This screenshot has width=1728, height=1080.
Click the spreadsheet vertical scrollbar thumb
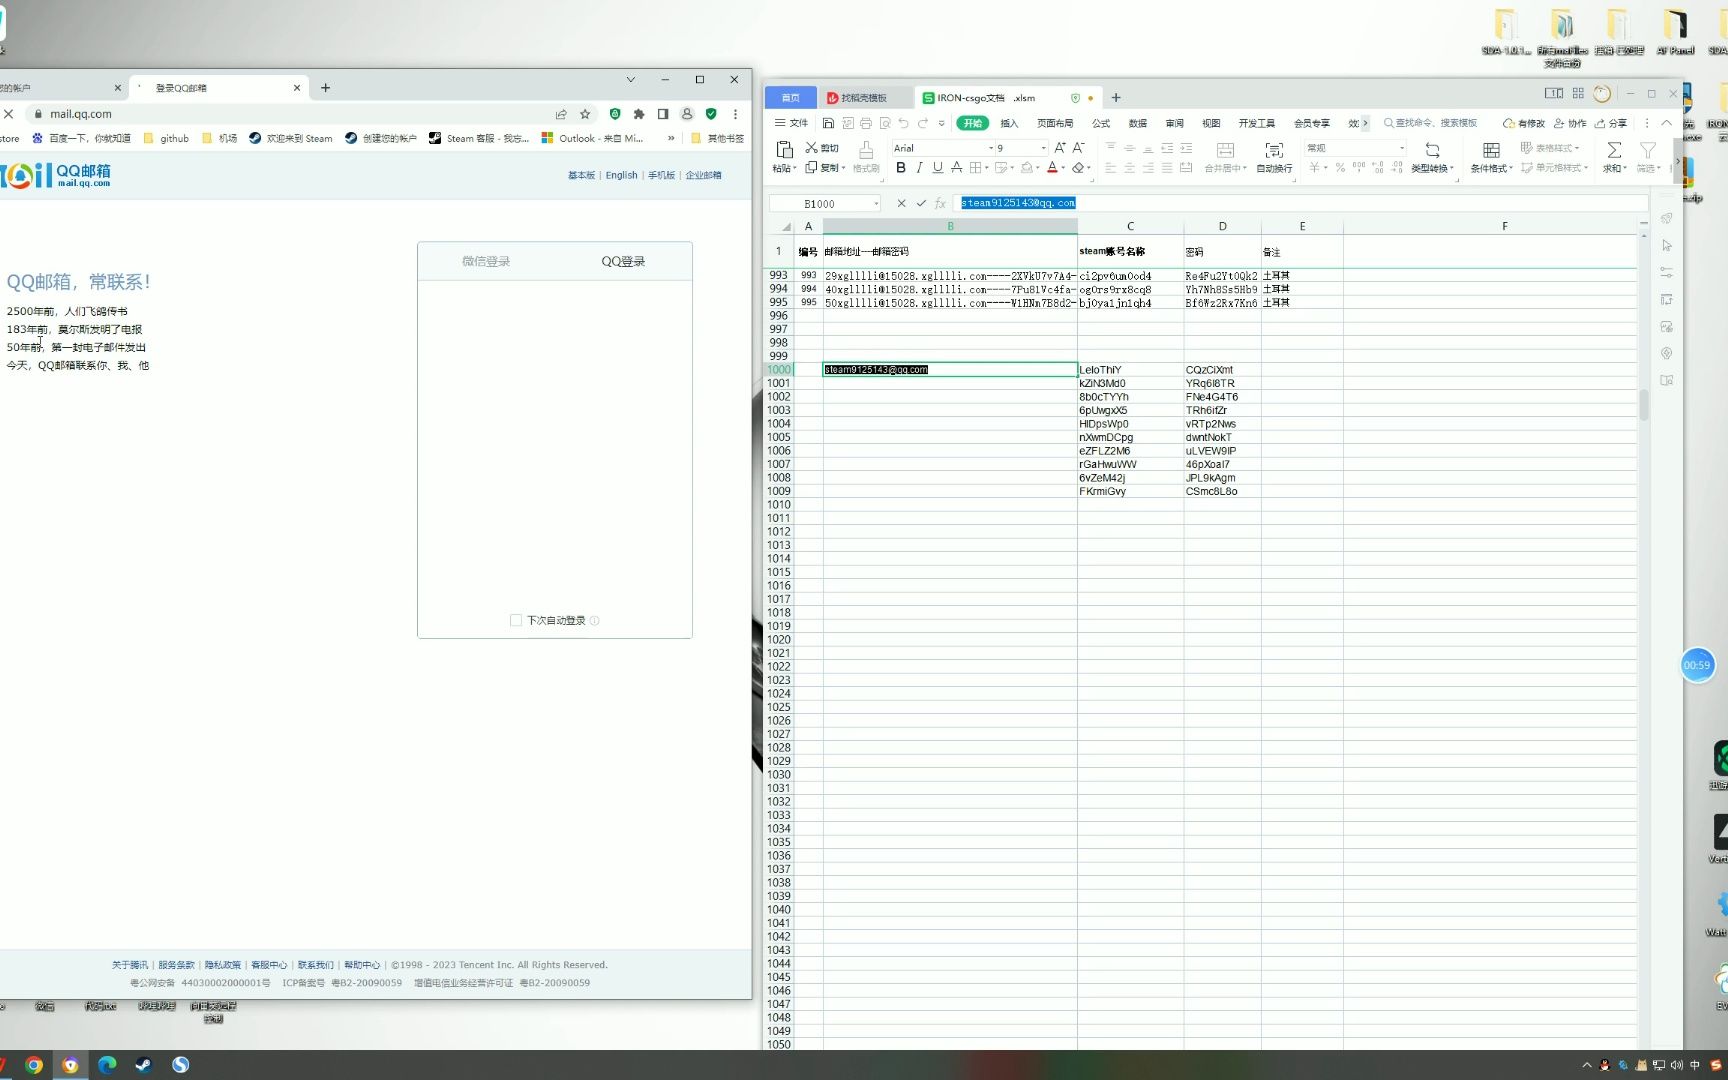pos(1644,404)
